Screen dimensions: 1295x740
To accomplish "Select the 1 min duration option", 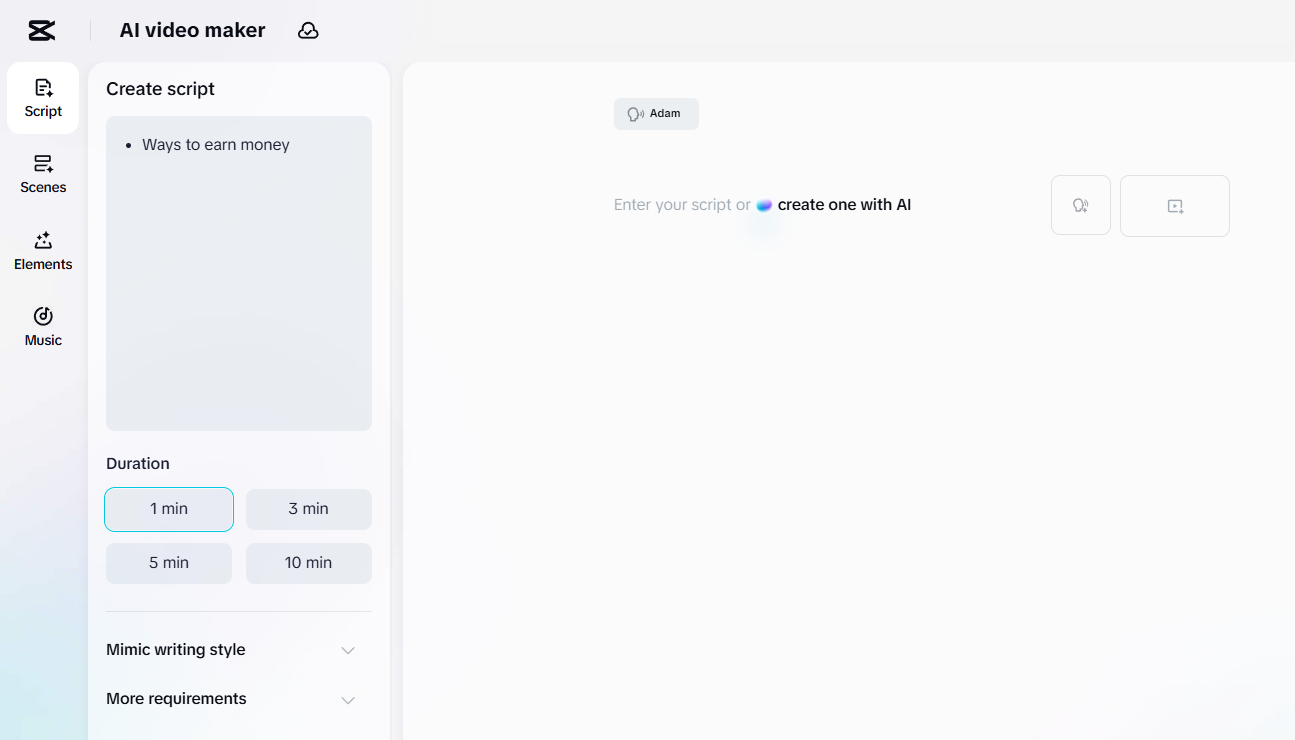I will click(168, 509).
